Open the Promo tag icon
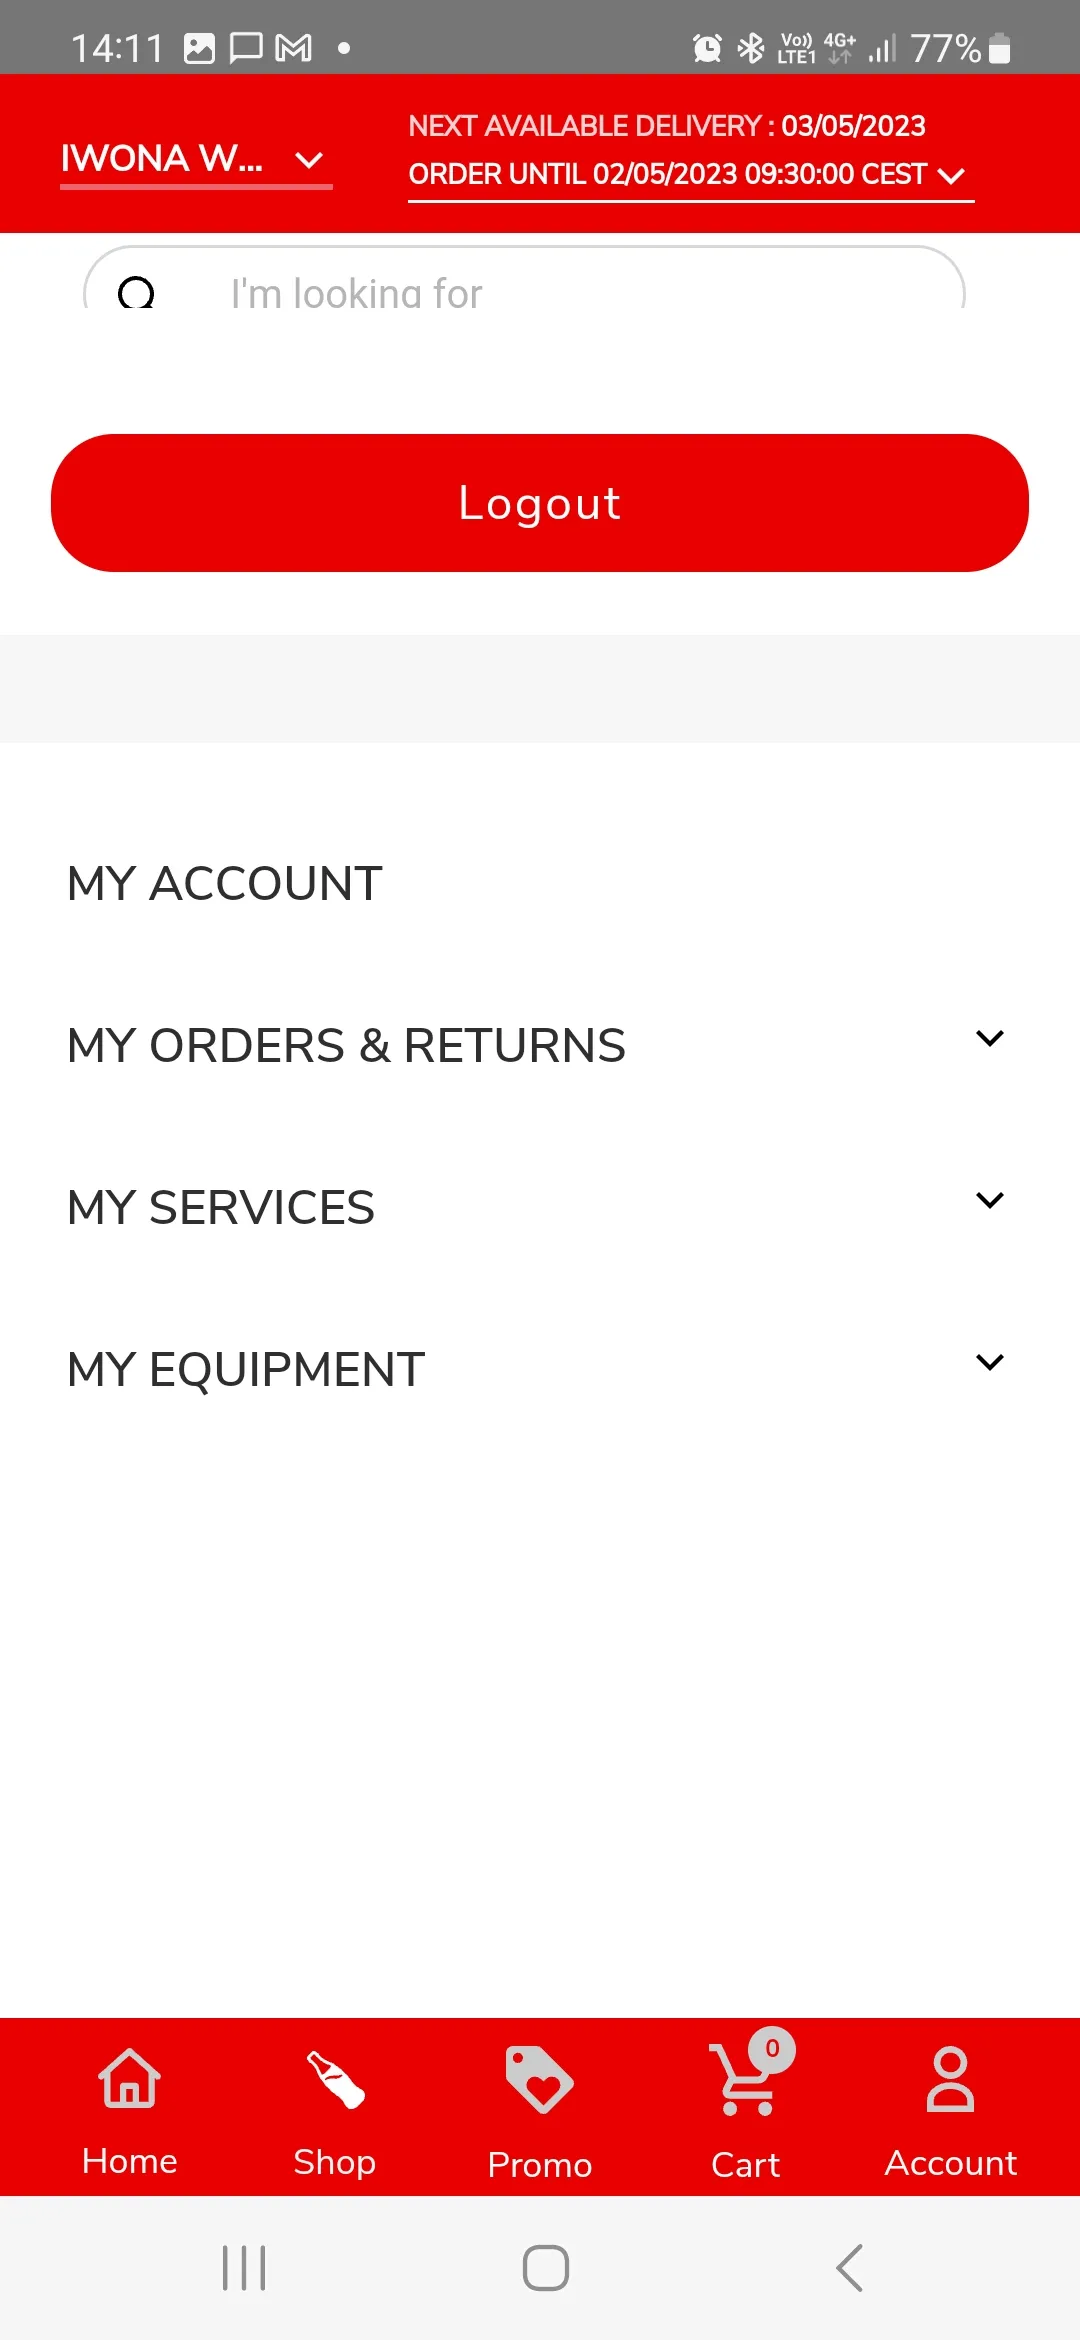The width and height of the screenshot is (1080, 2340). 539,2080
